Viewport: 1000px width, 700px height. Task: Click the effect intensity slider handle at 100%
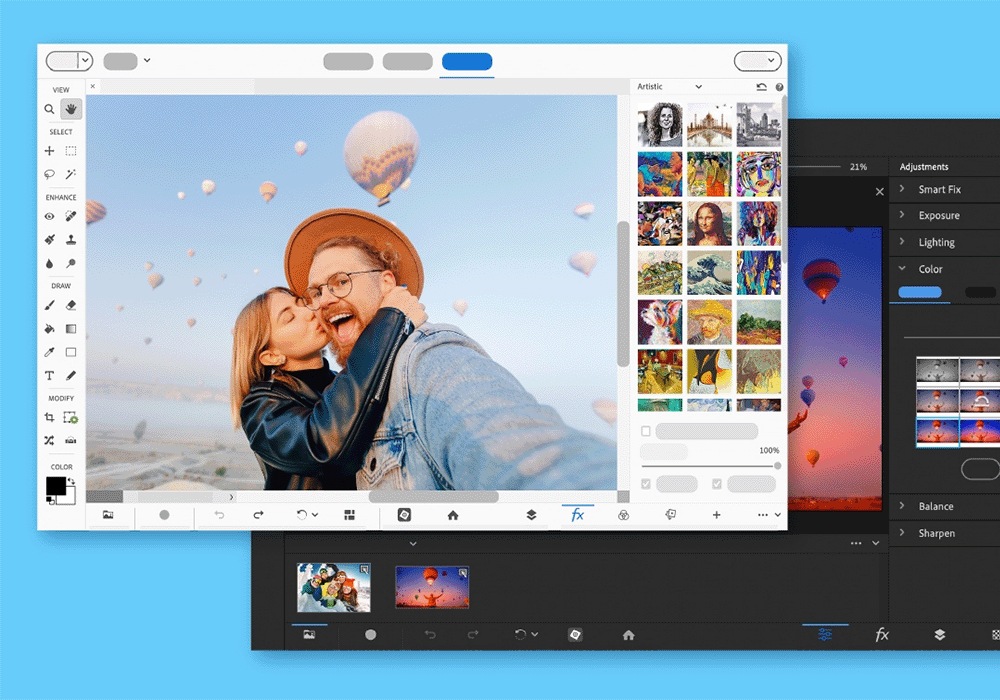777,466
